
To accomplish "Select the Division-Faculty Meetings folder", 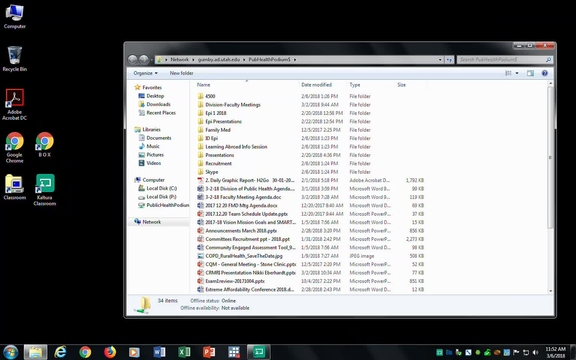I will click(228, 105).
